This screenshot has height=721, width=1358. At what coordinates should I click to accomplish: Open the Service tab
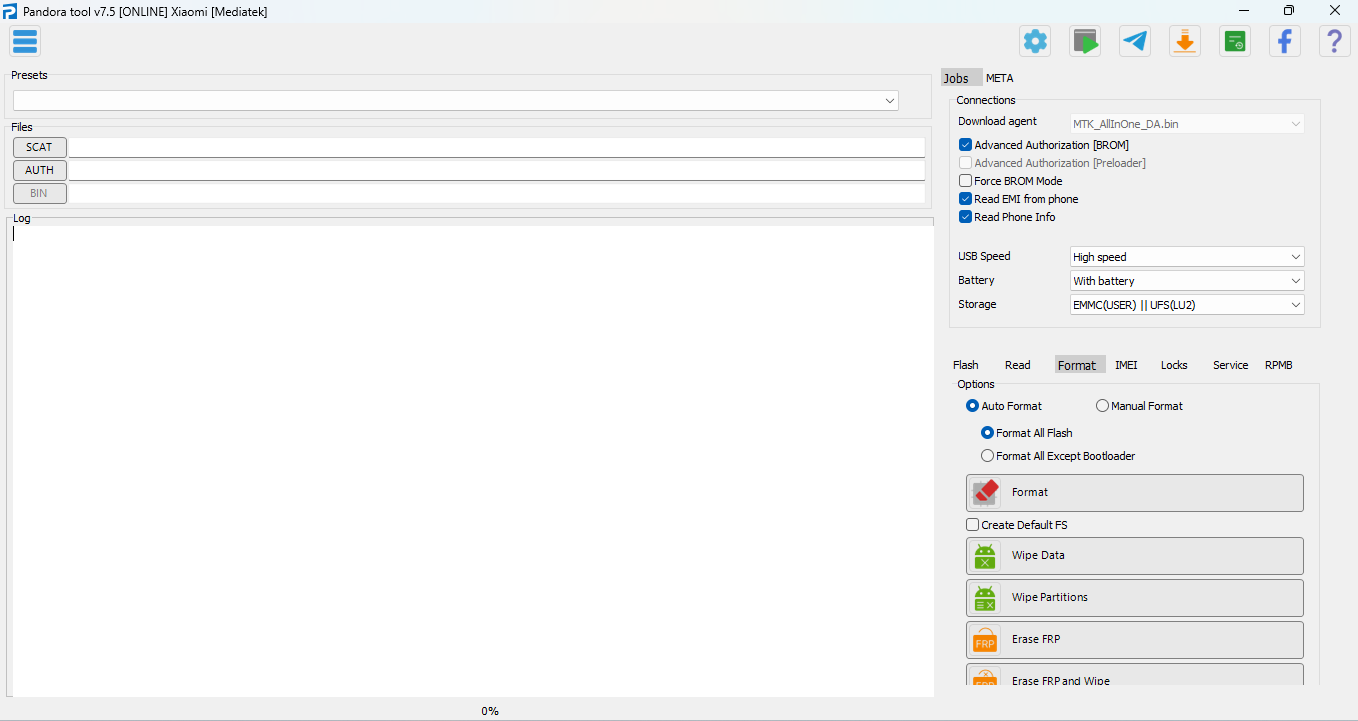1230,365
